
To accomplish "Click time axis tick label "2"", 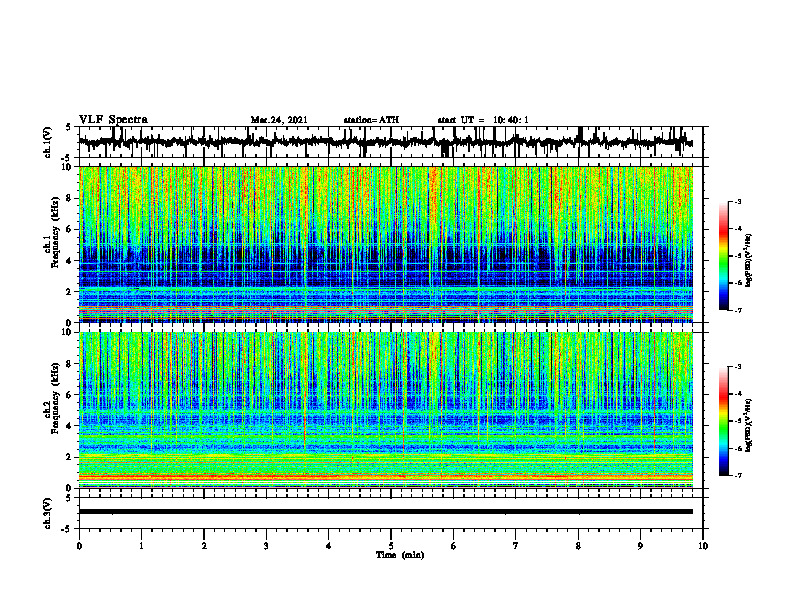I will (204, 546).
